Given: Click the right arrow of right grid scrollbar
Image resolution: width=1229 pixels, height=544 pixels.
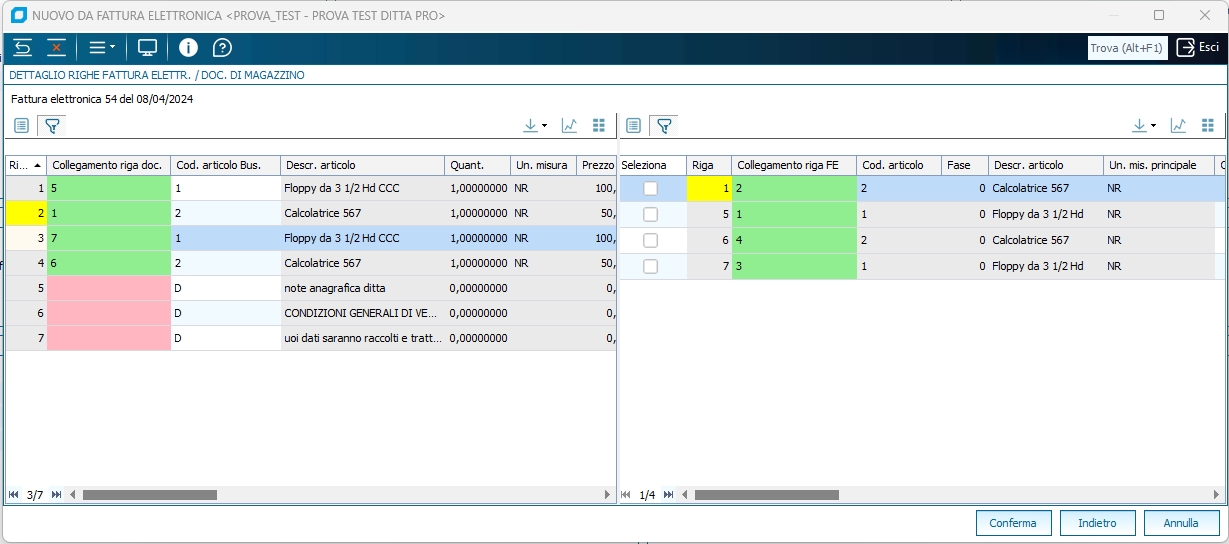Looking at the screenshot, I should coord(1217,495).
